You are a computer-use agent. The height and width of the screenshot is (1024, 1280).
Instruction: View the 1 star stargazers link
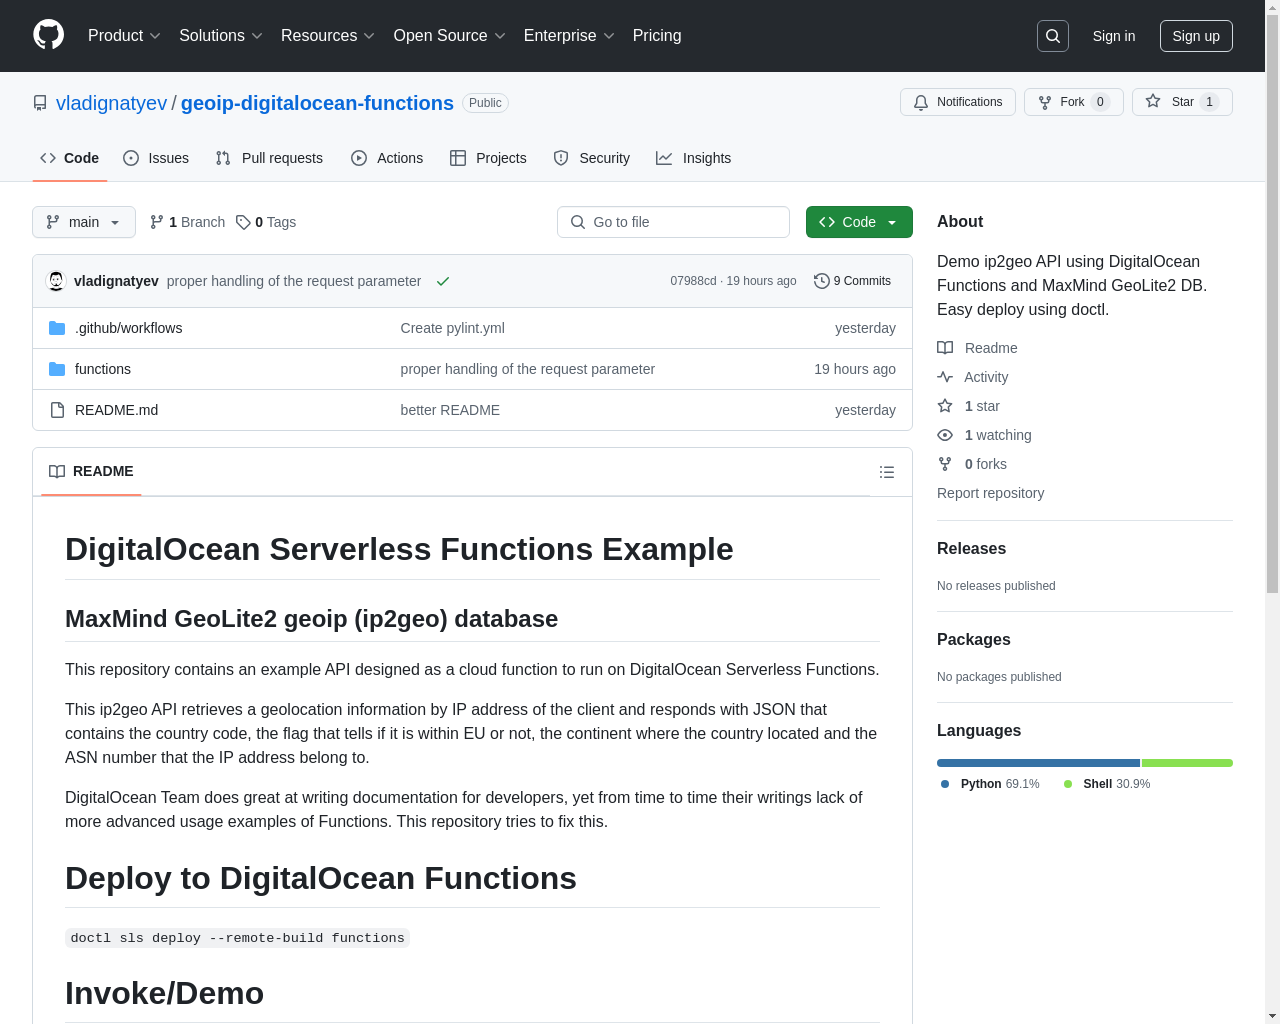pos(968,406)
